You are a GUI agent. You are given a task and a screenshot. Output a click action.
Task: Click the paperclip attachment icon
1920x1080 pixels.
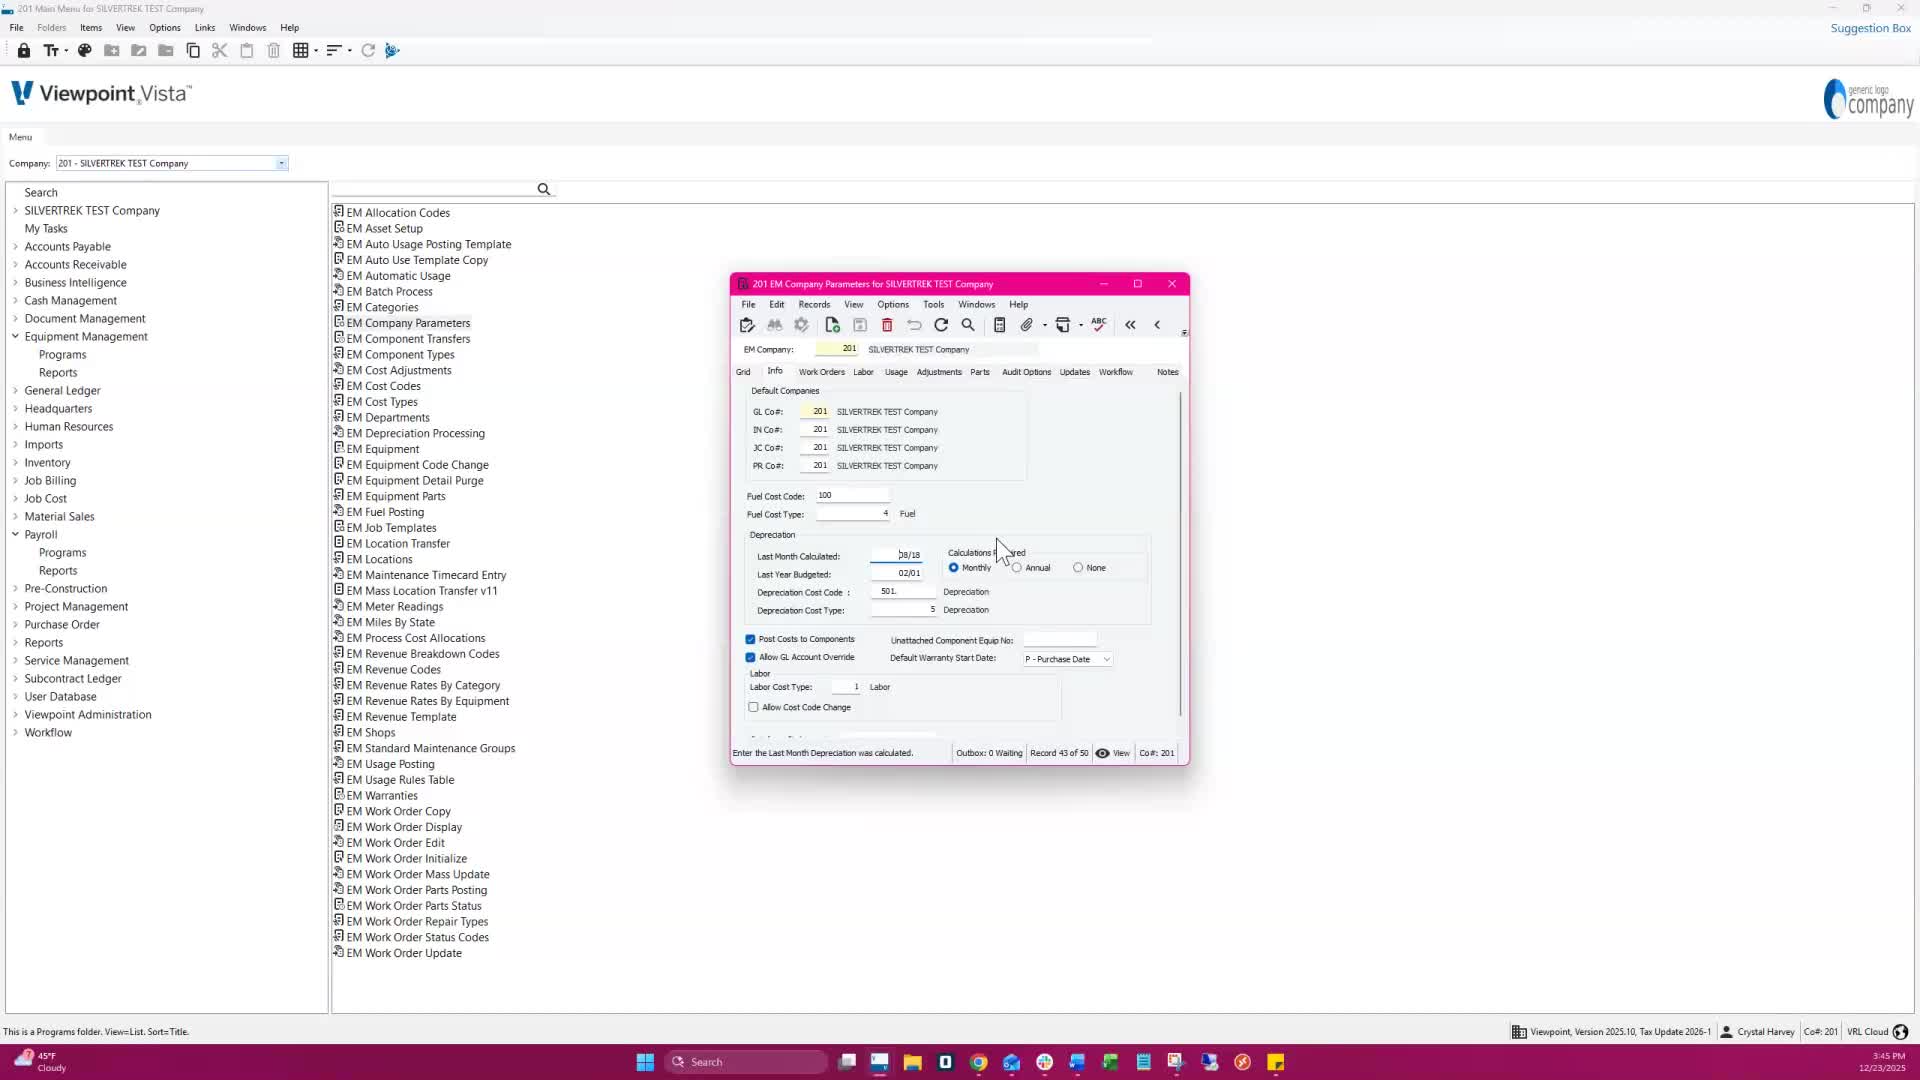(x=1026, y=325)
